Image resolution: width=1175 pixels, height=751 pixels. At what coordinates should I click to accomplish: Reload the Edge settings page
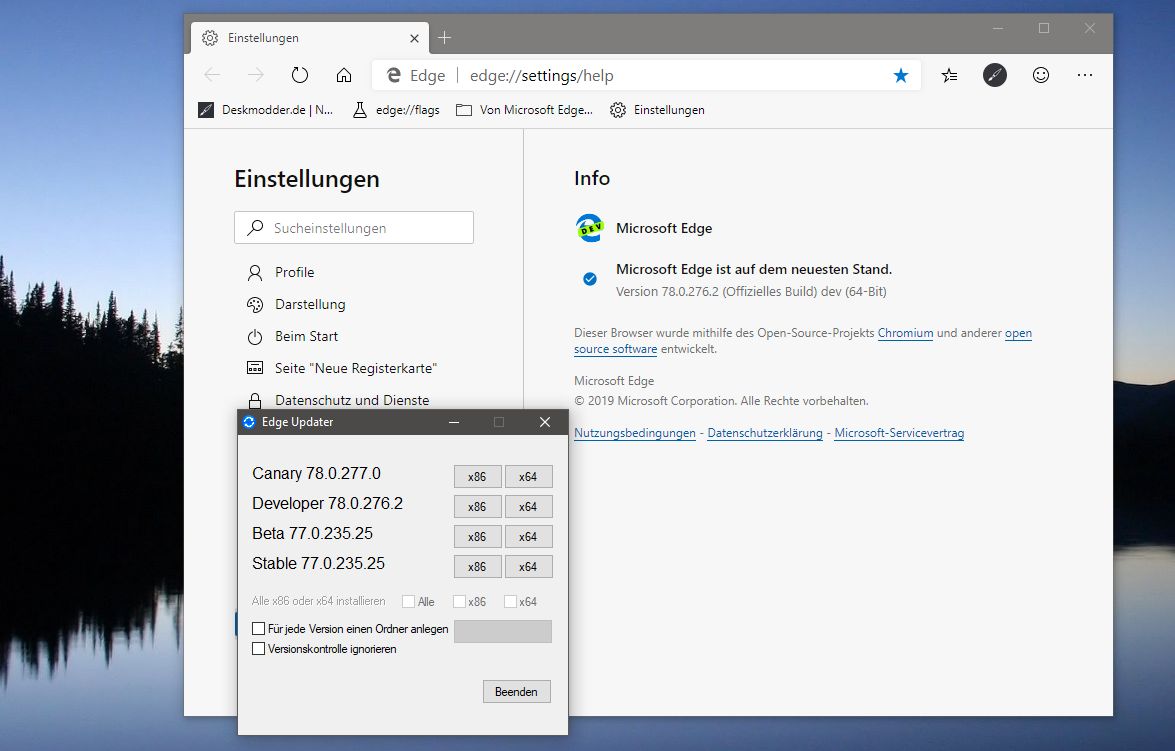pyautogui.click(x=300, y=75)
